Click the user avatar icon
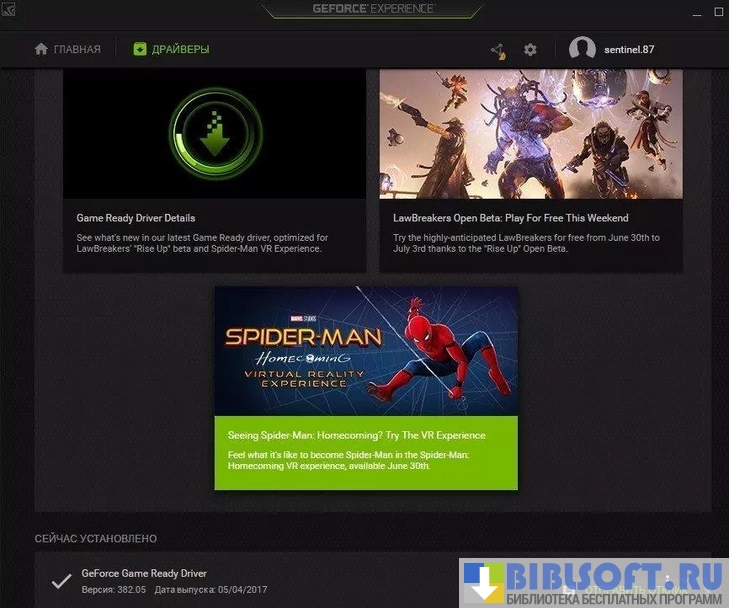 [x=582, y=49]
